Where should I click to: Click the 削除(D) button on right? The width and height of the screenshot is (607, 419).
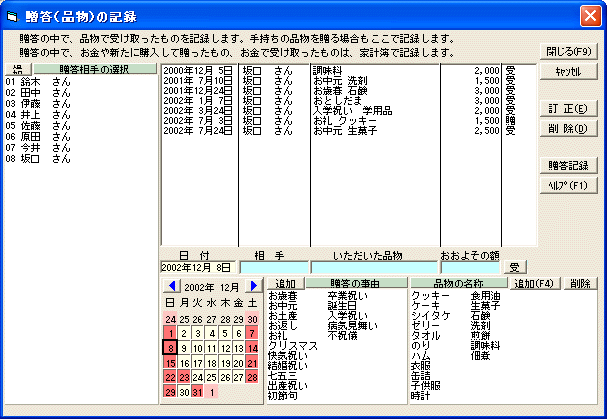[x=568, y=128]
